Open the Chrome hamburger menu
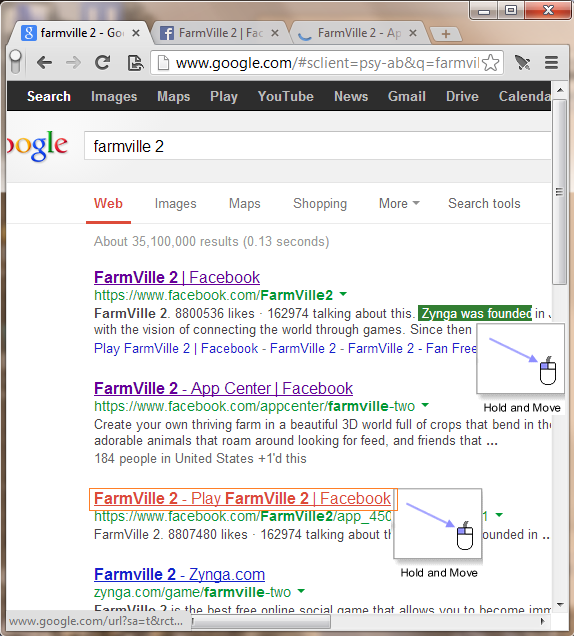 click(551, 62)
